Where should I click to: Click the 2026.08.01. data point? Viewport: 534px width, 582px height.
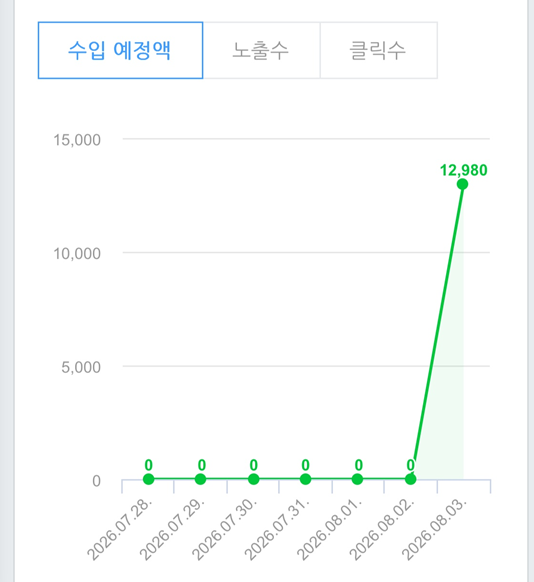(x=357, y=479)
